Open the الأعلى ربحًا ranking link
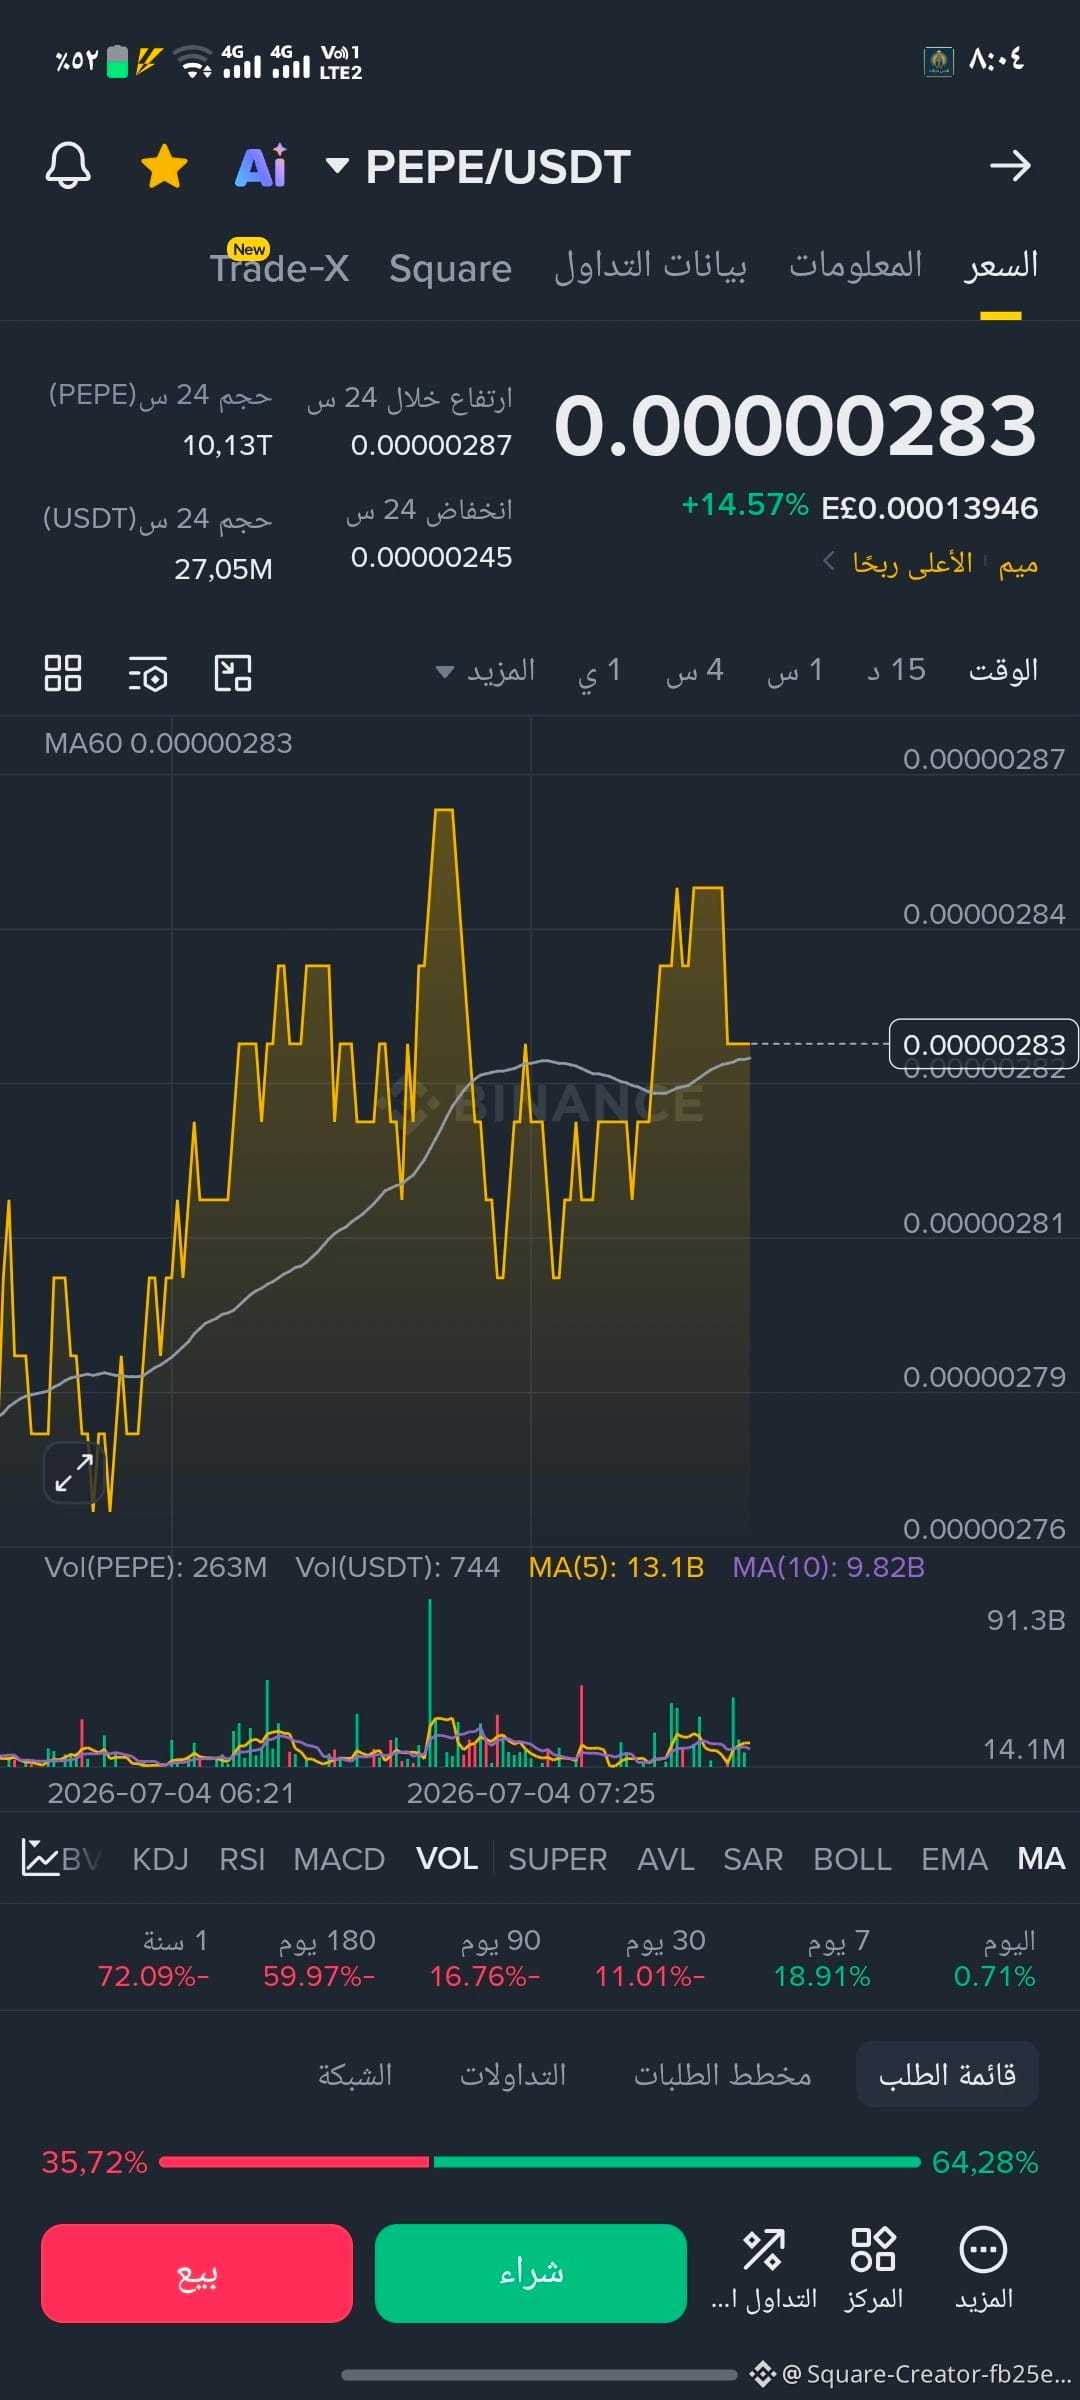1080x2400 pixels. (912, 563)
